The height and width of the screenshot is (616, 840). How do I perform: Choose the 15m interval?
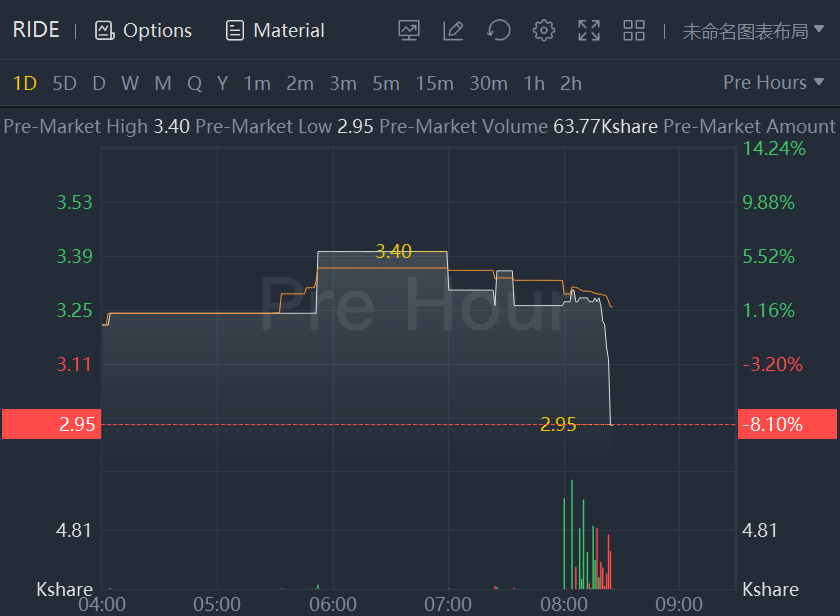tap(434, 83)
